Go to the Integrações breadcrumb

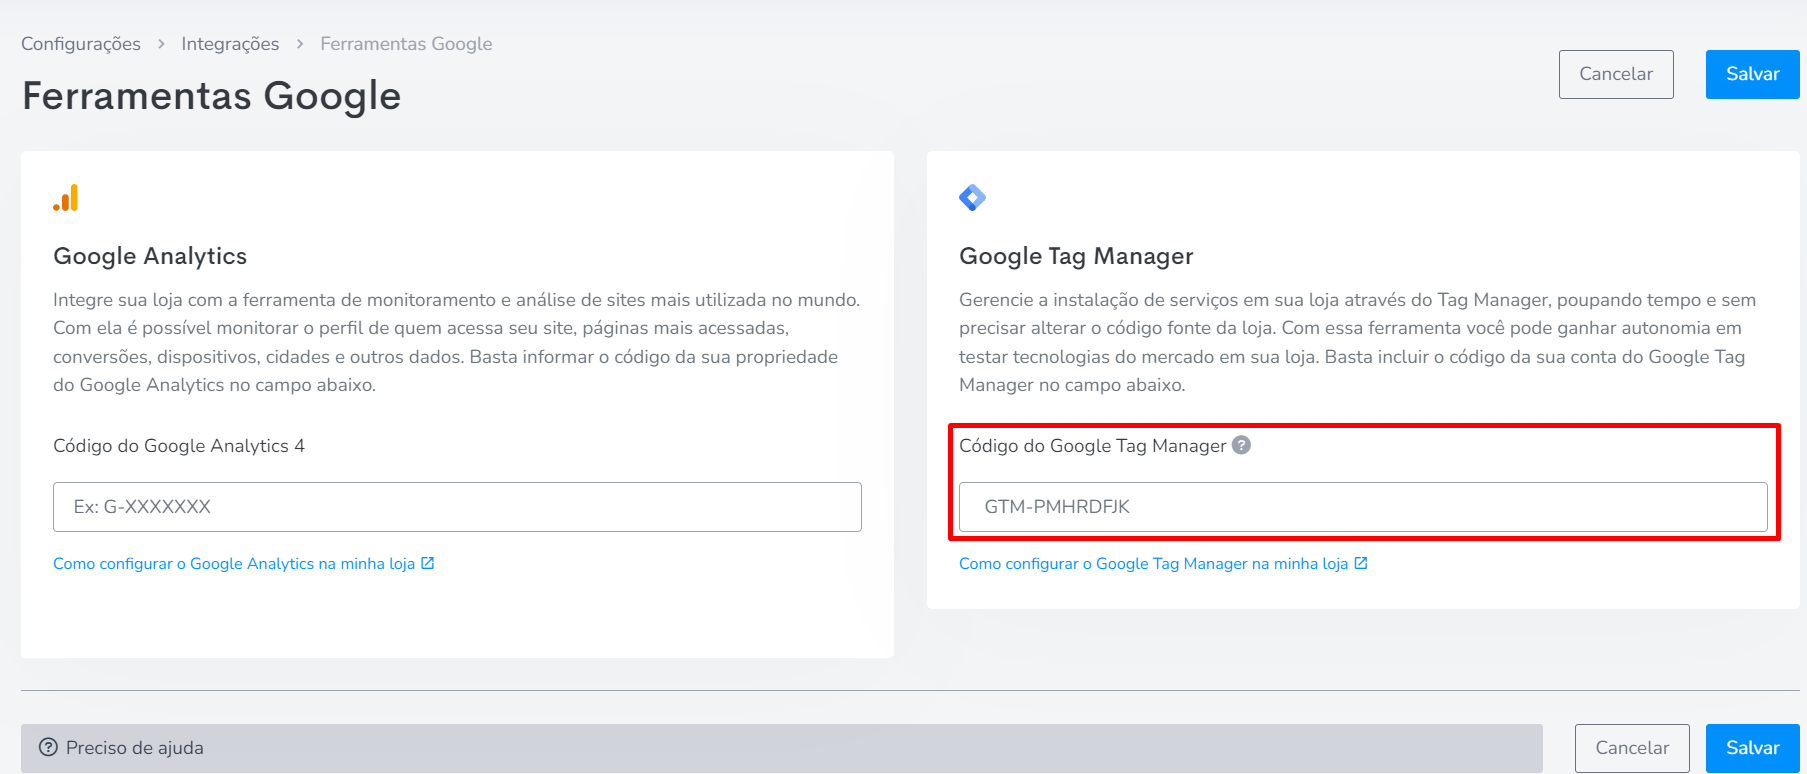[x=230, y=44]
